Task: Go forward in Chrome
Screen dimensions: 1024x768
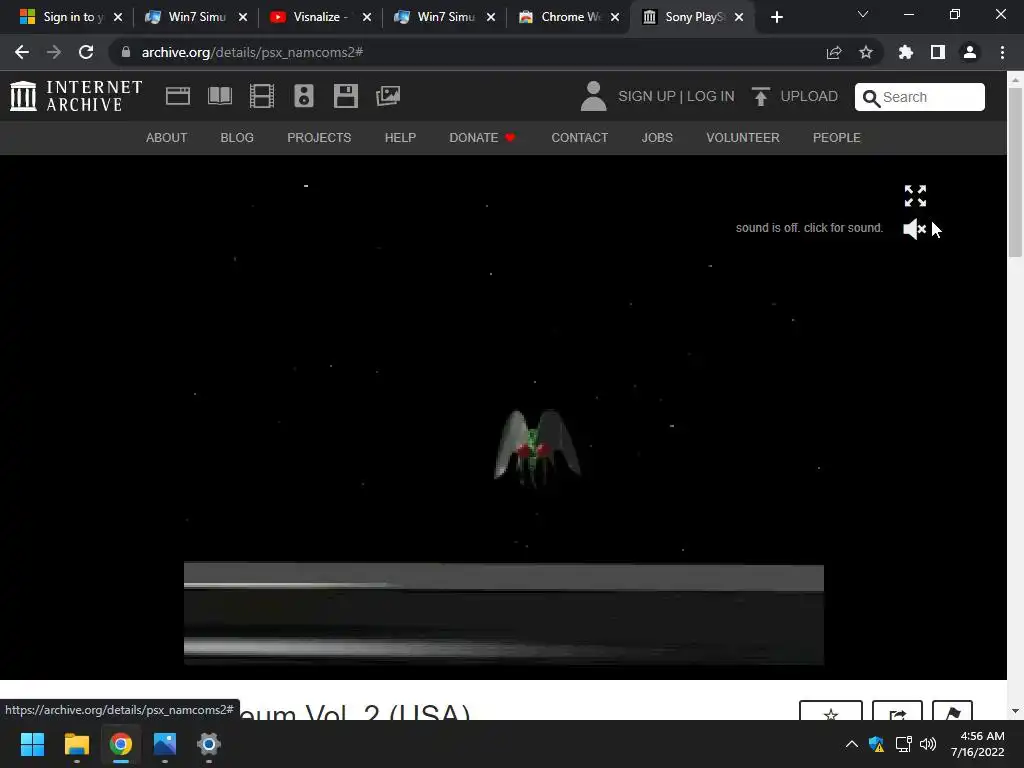Action: coord(54,52)
